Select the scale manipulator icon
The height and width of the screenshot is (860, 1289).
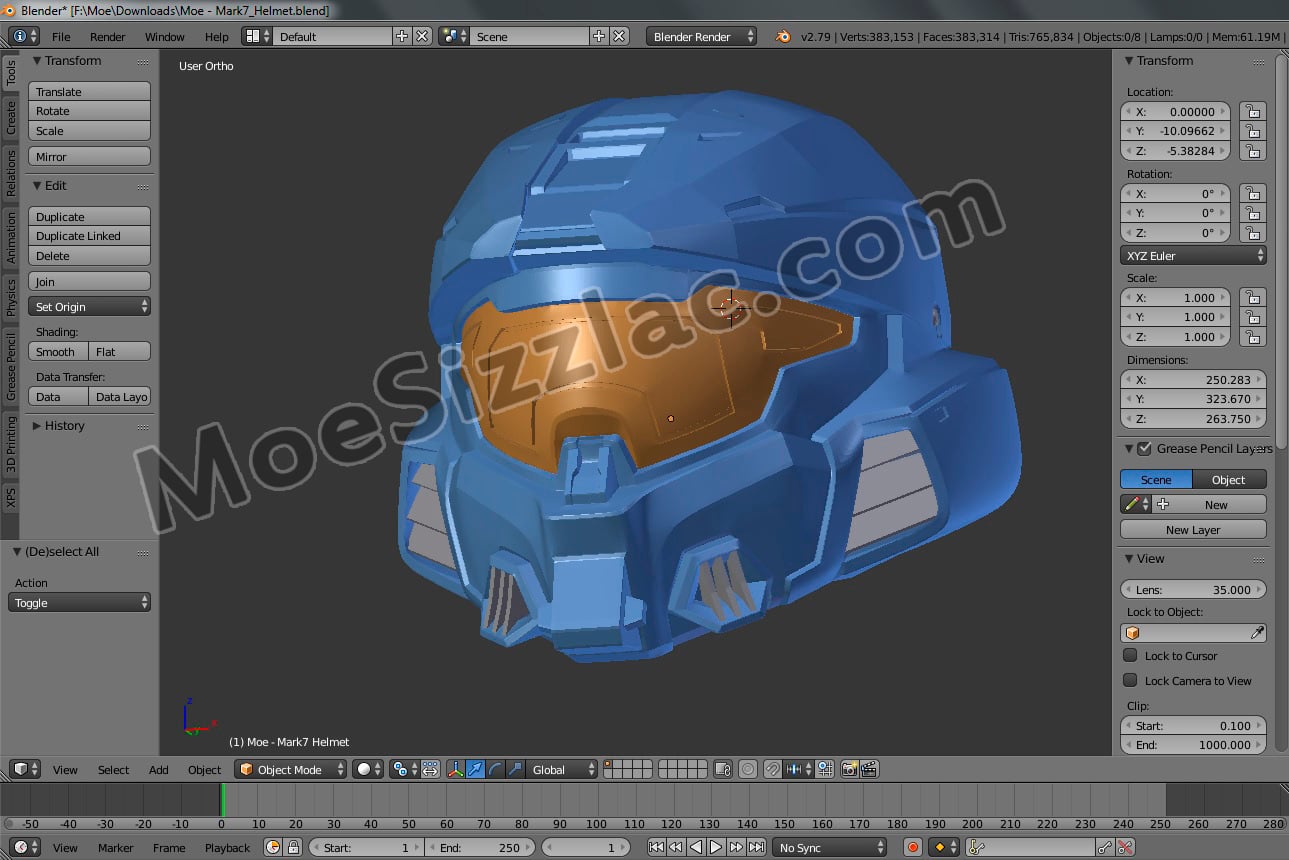(x=515, y=769)
